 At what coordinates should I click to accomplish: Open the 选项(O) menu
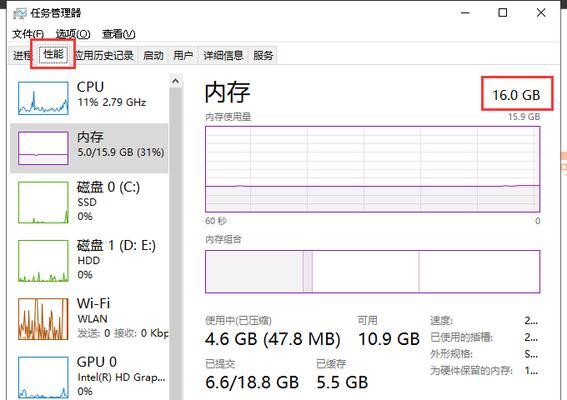[73, 34]
